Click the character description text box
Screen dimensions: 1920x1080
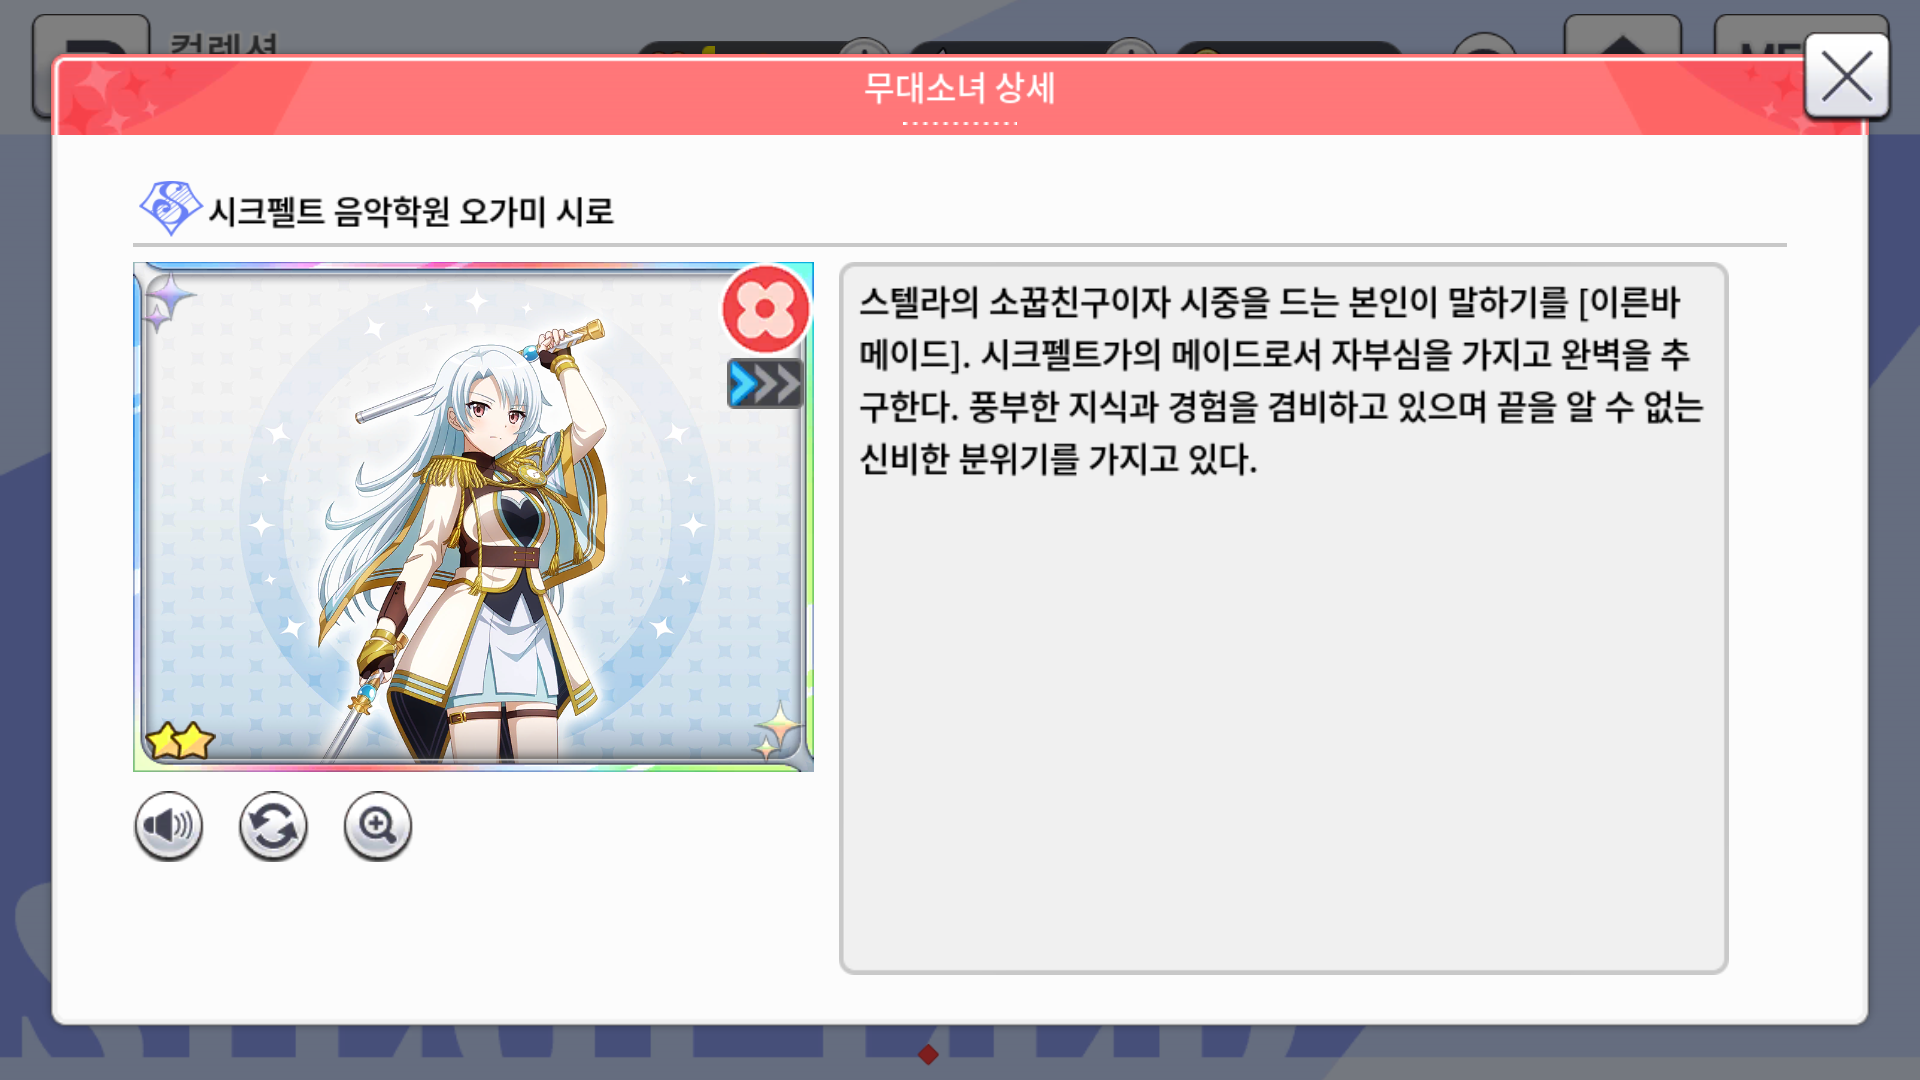click(x=1284, y=618)
